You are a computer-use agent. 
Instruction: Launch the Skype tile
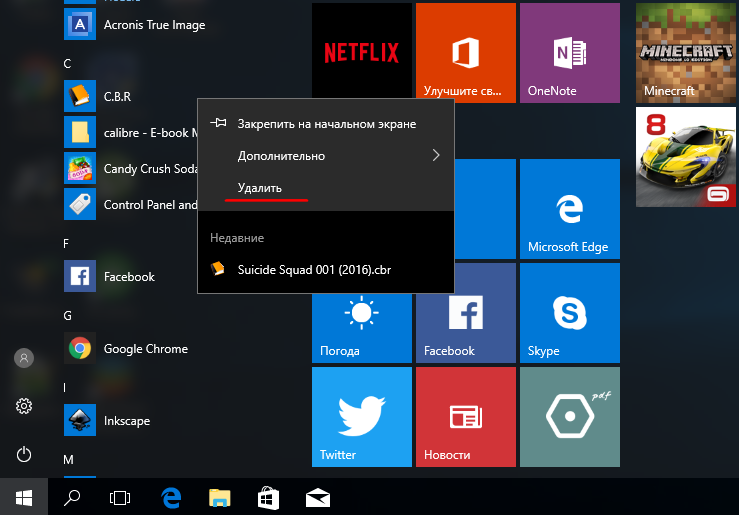(x=570, y=313)
